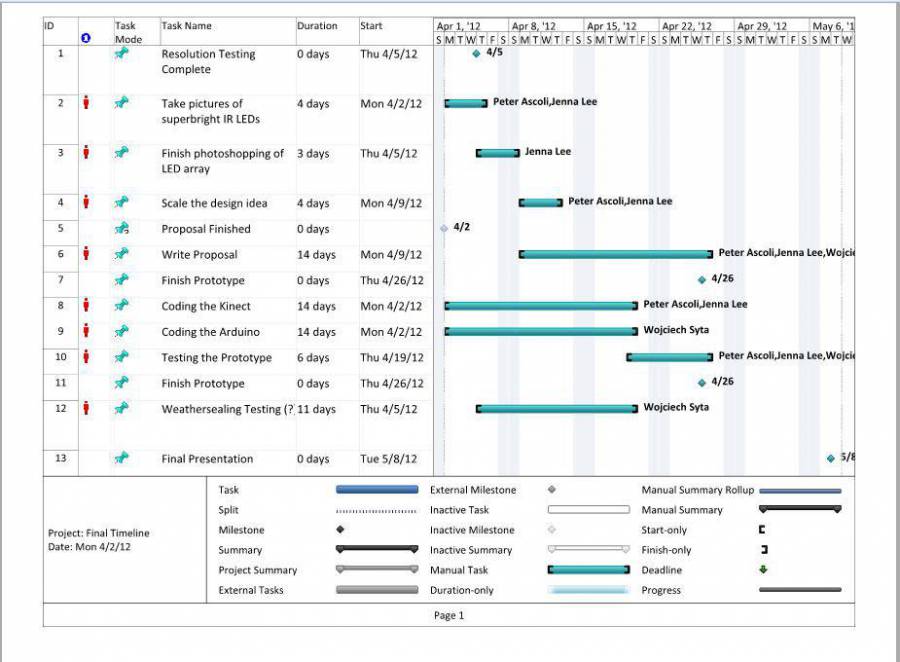Select the Coding the Arduino Gantt bar
This screenshot has height=662, width=900.
[x=541, y=331]
